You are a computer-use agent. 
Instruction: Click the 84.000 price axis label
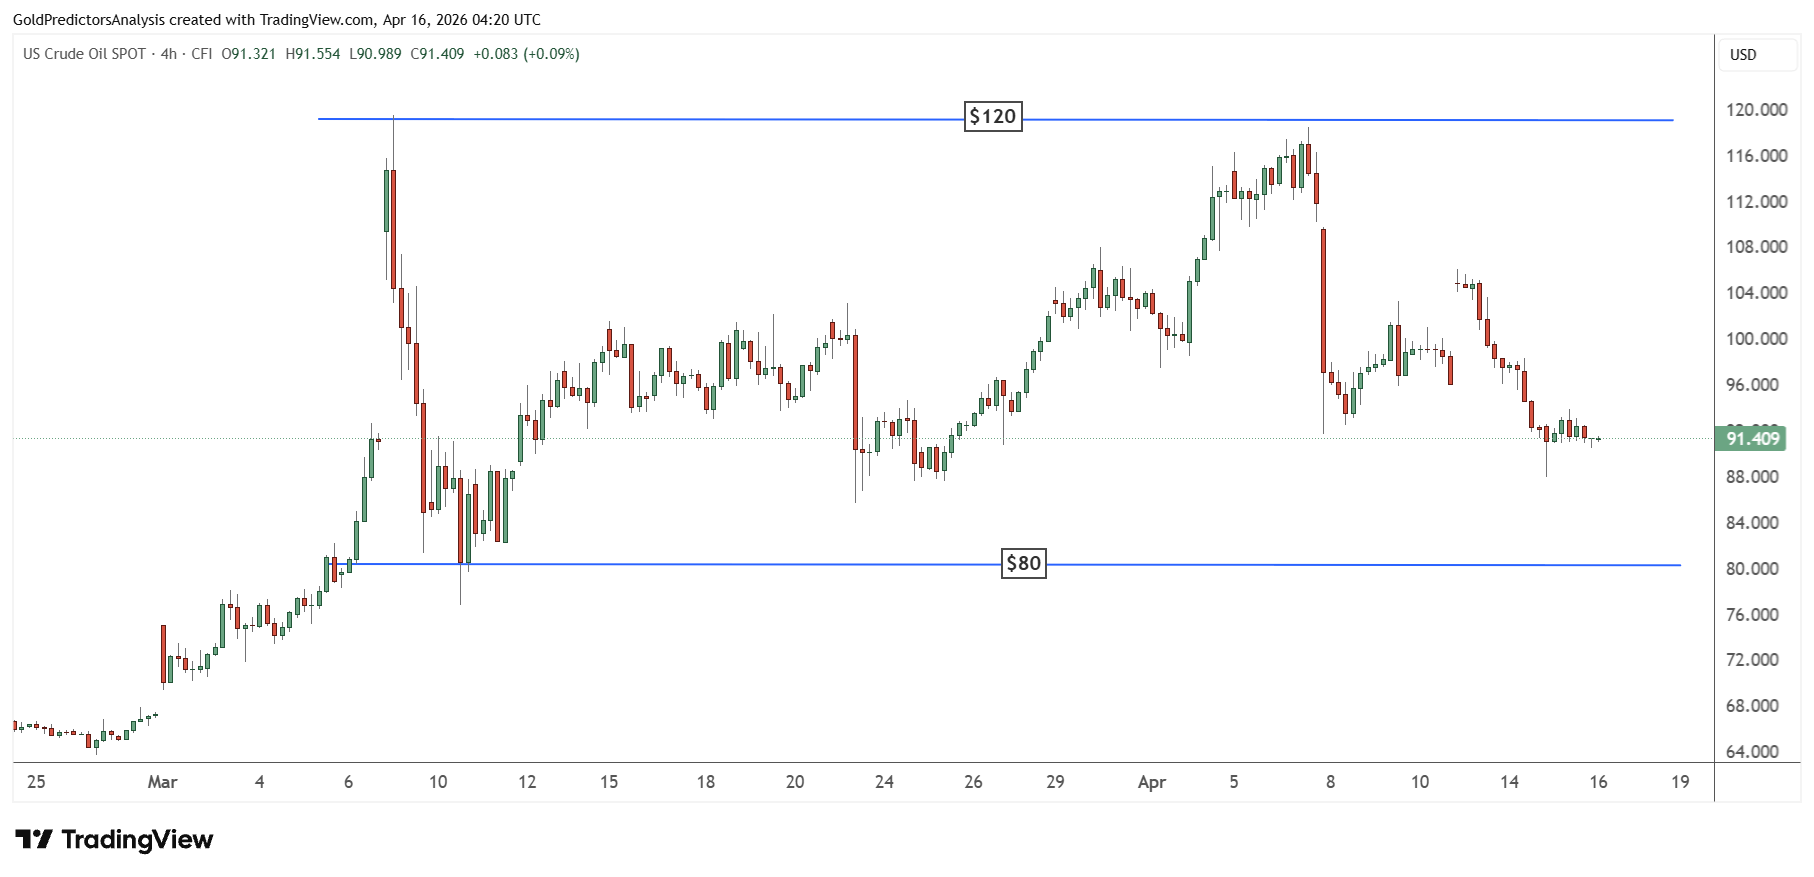coord(1752,523)
